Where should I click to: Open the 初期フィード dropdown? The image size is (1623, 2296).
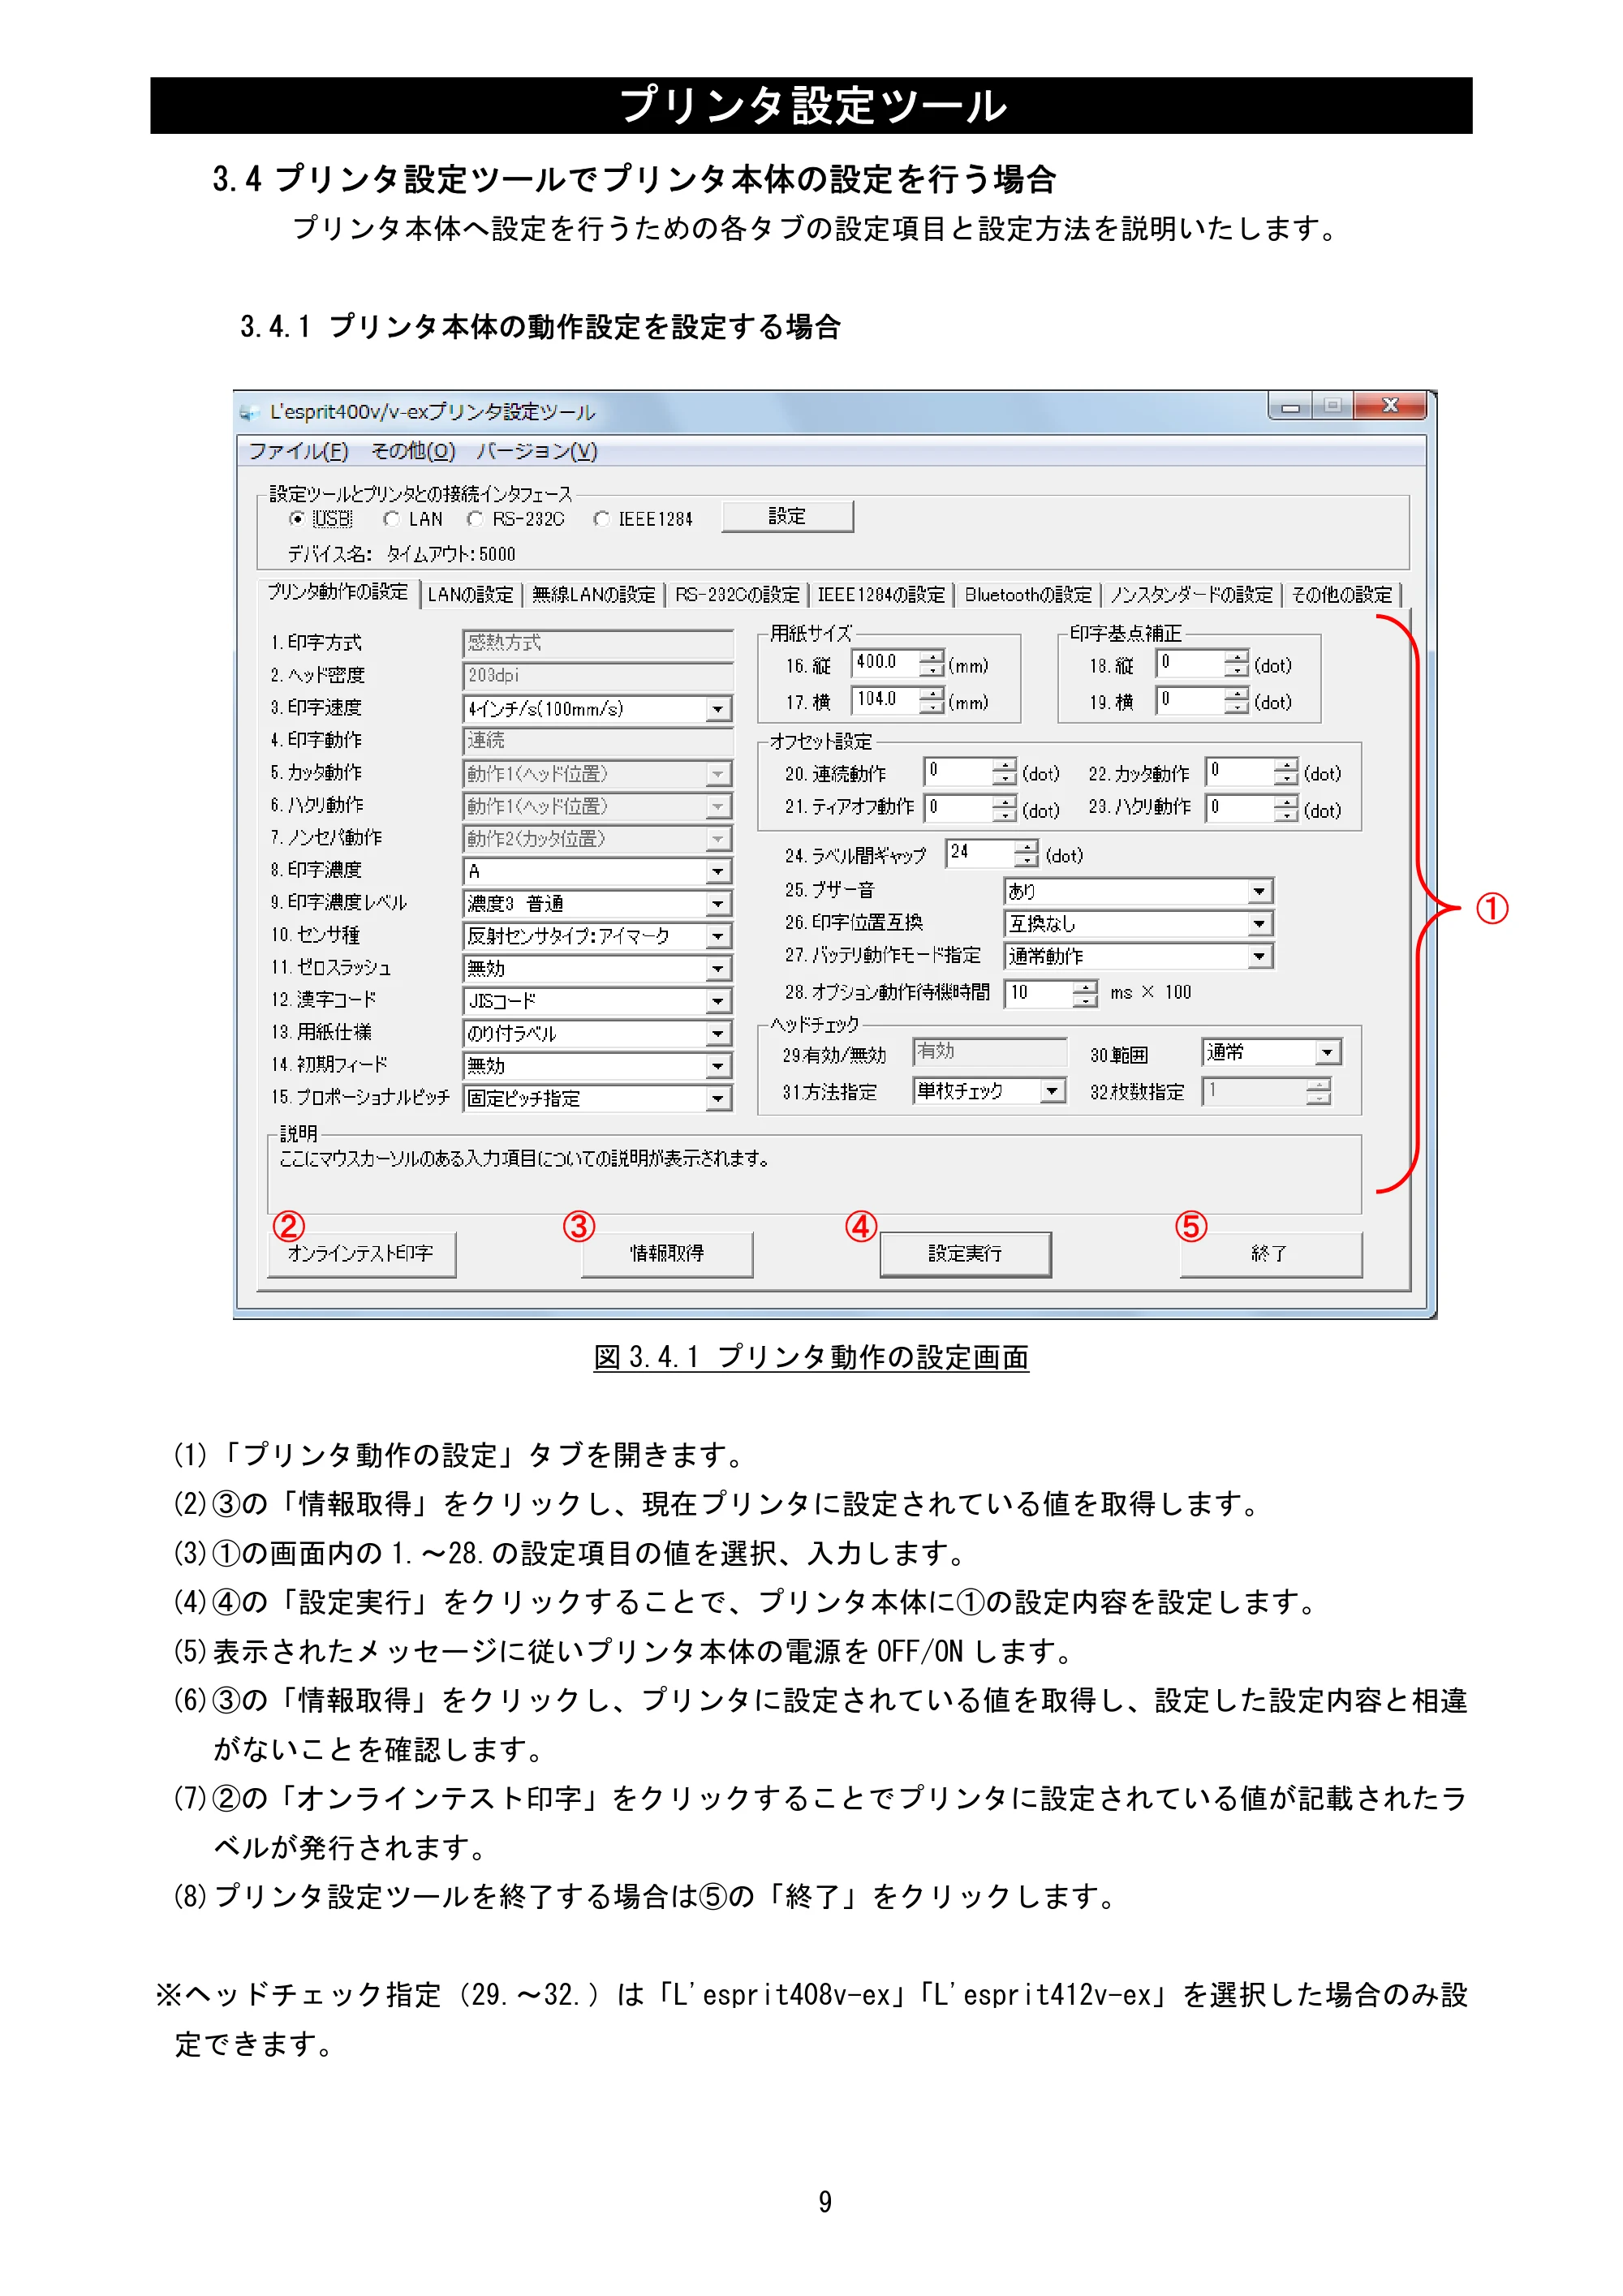[x=598, y=1066]
